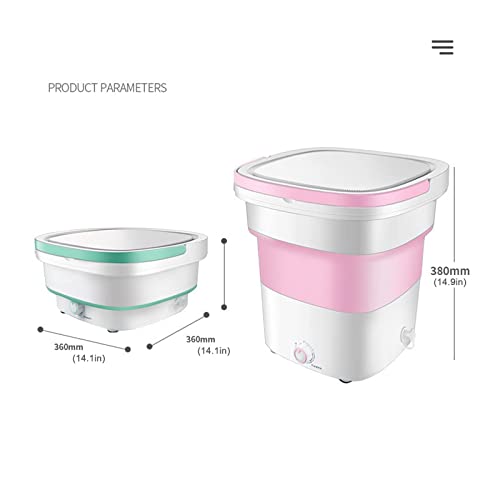500x500 pixels.
Task: Click the right end dot of the width line
Action: (128, 349)
